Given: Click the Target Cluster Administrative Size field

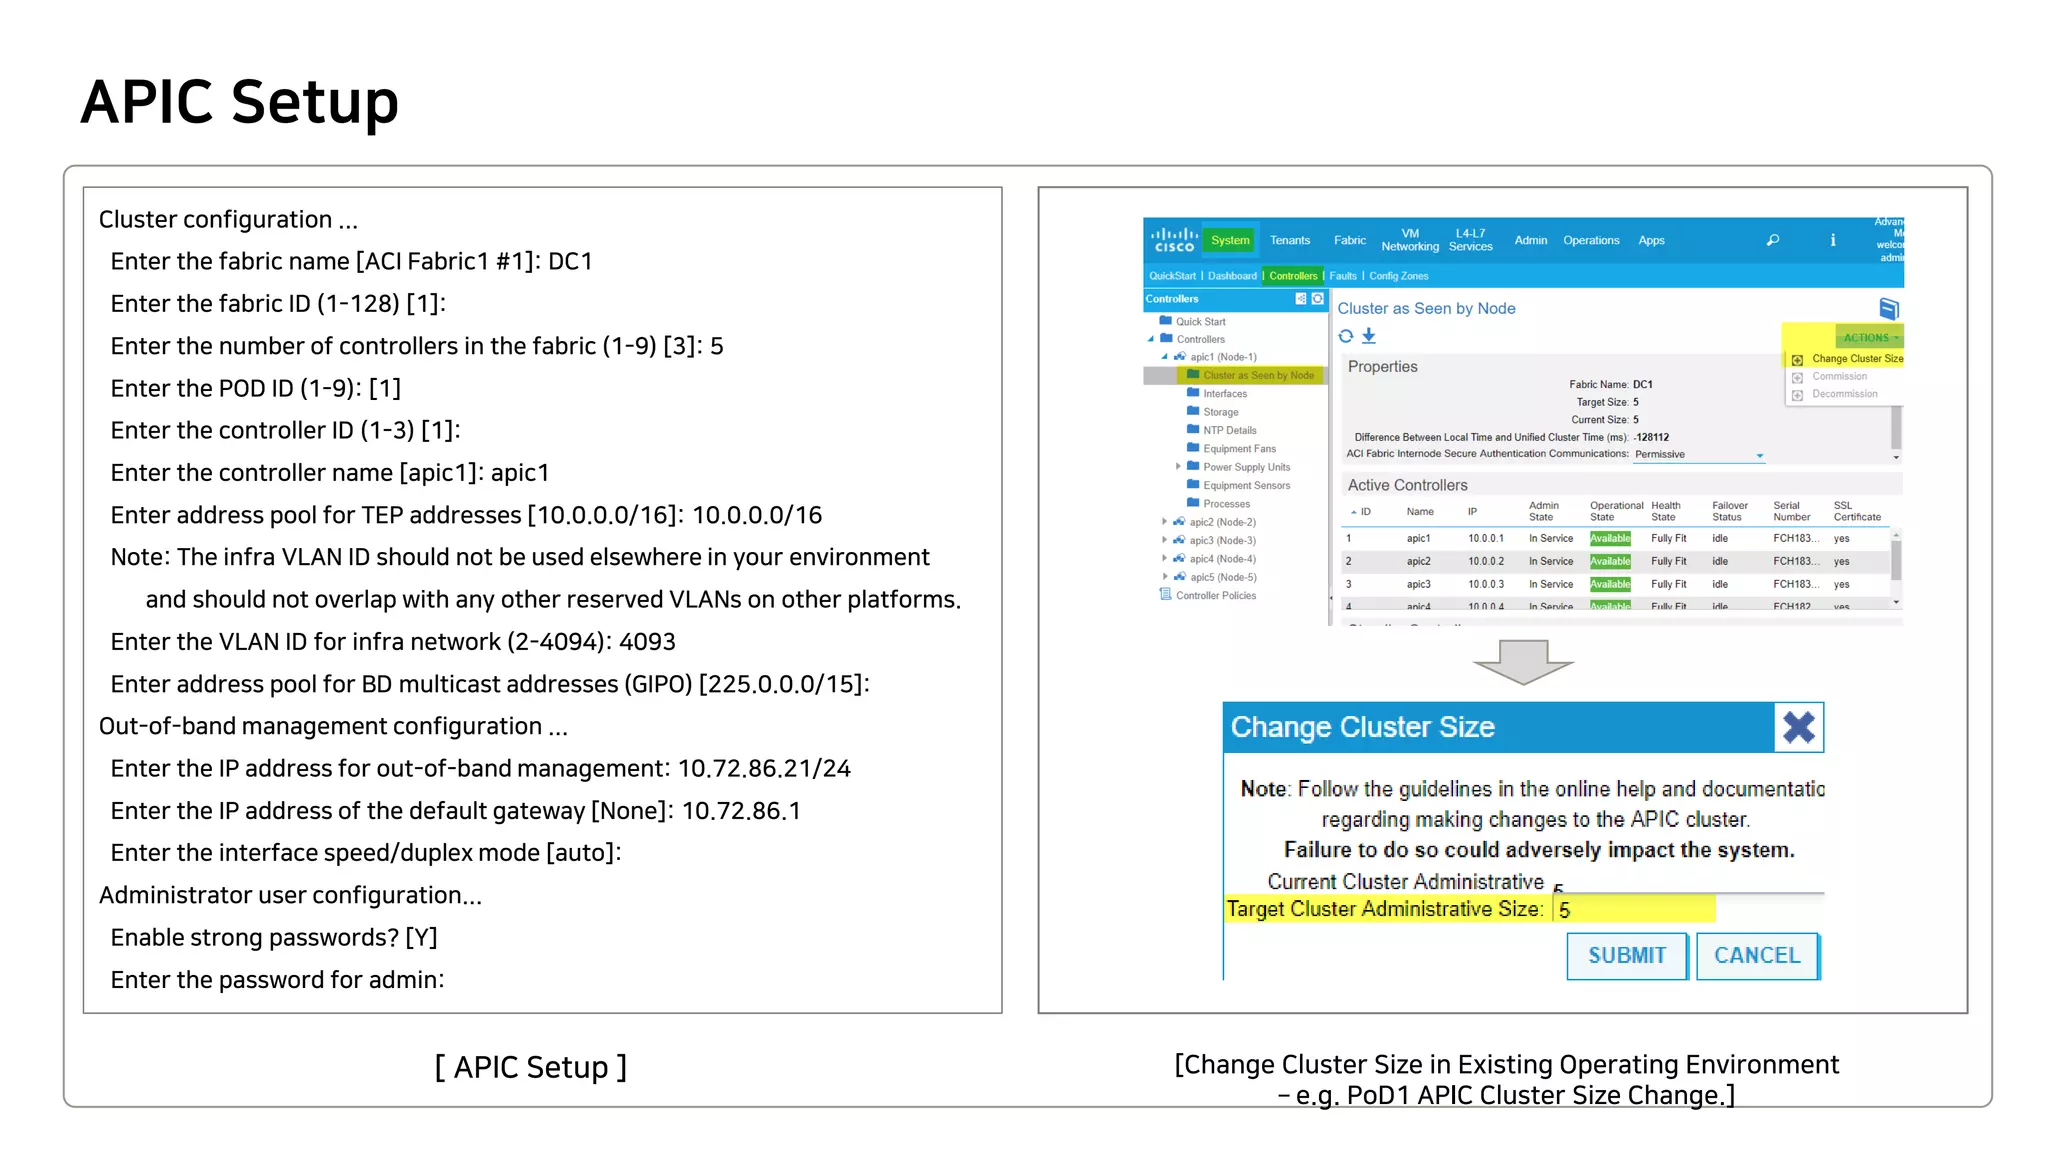Looking at the screenshot, I should [x=1634, y=910].
